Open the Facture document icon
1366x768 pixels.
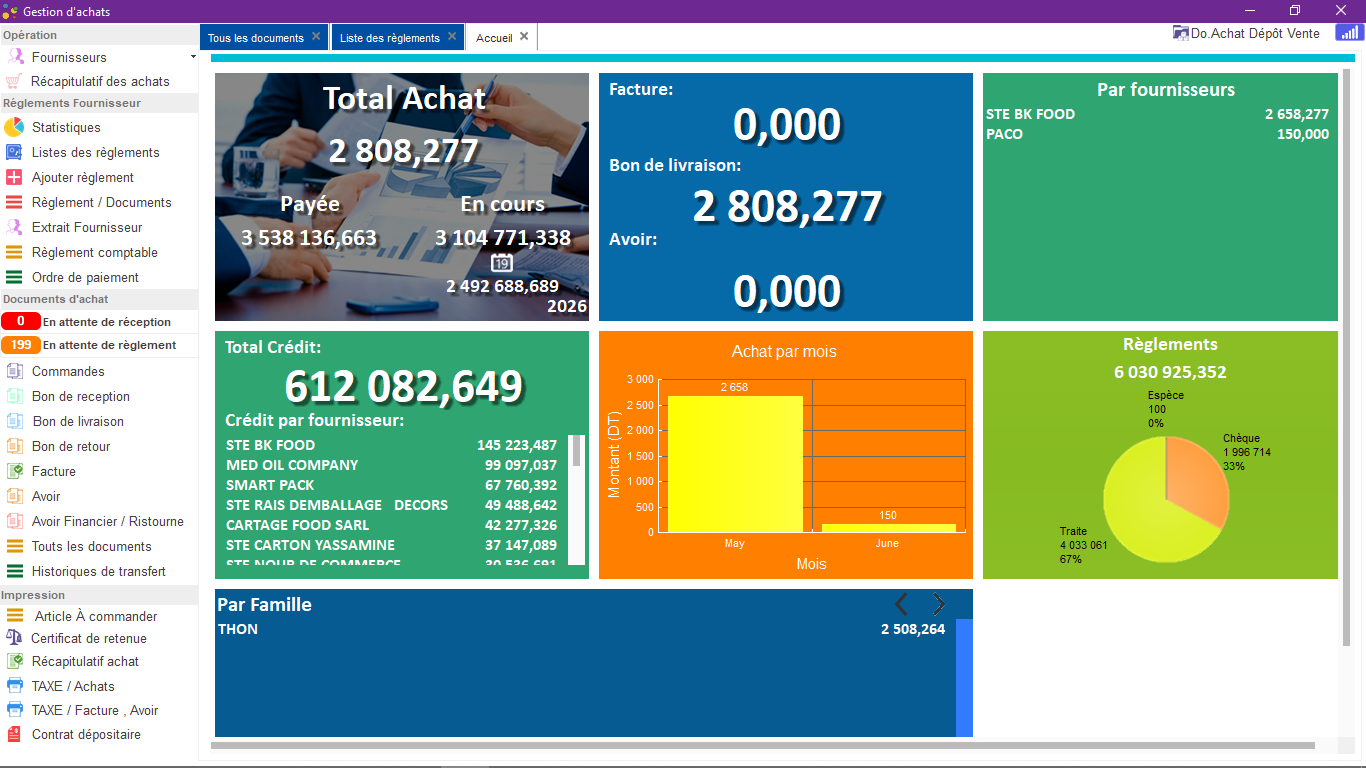[14, 471]
